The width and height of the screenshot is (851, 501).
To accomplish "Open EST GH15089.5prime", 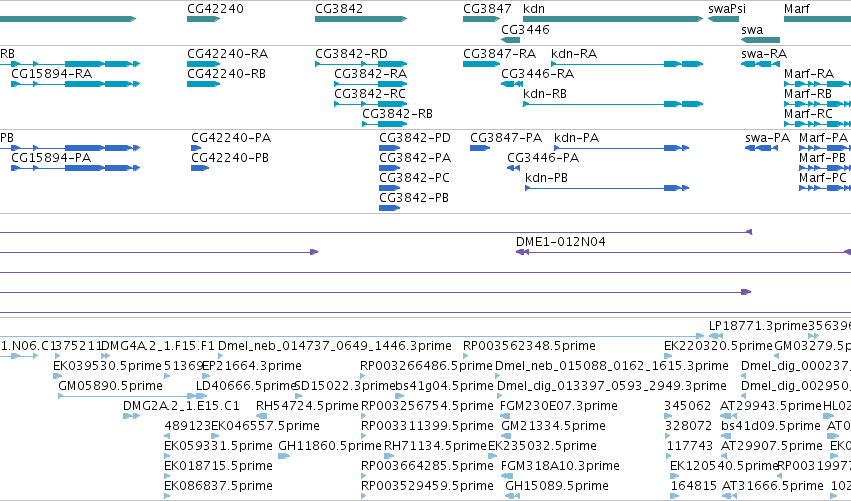I will click(557, 486).
